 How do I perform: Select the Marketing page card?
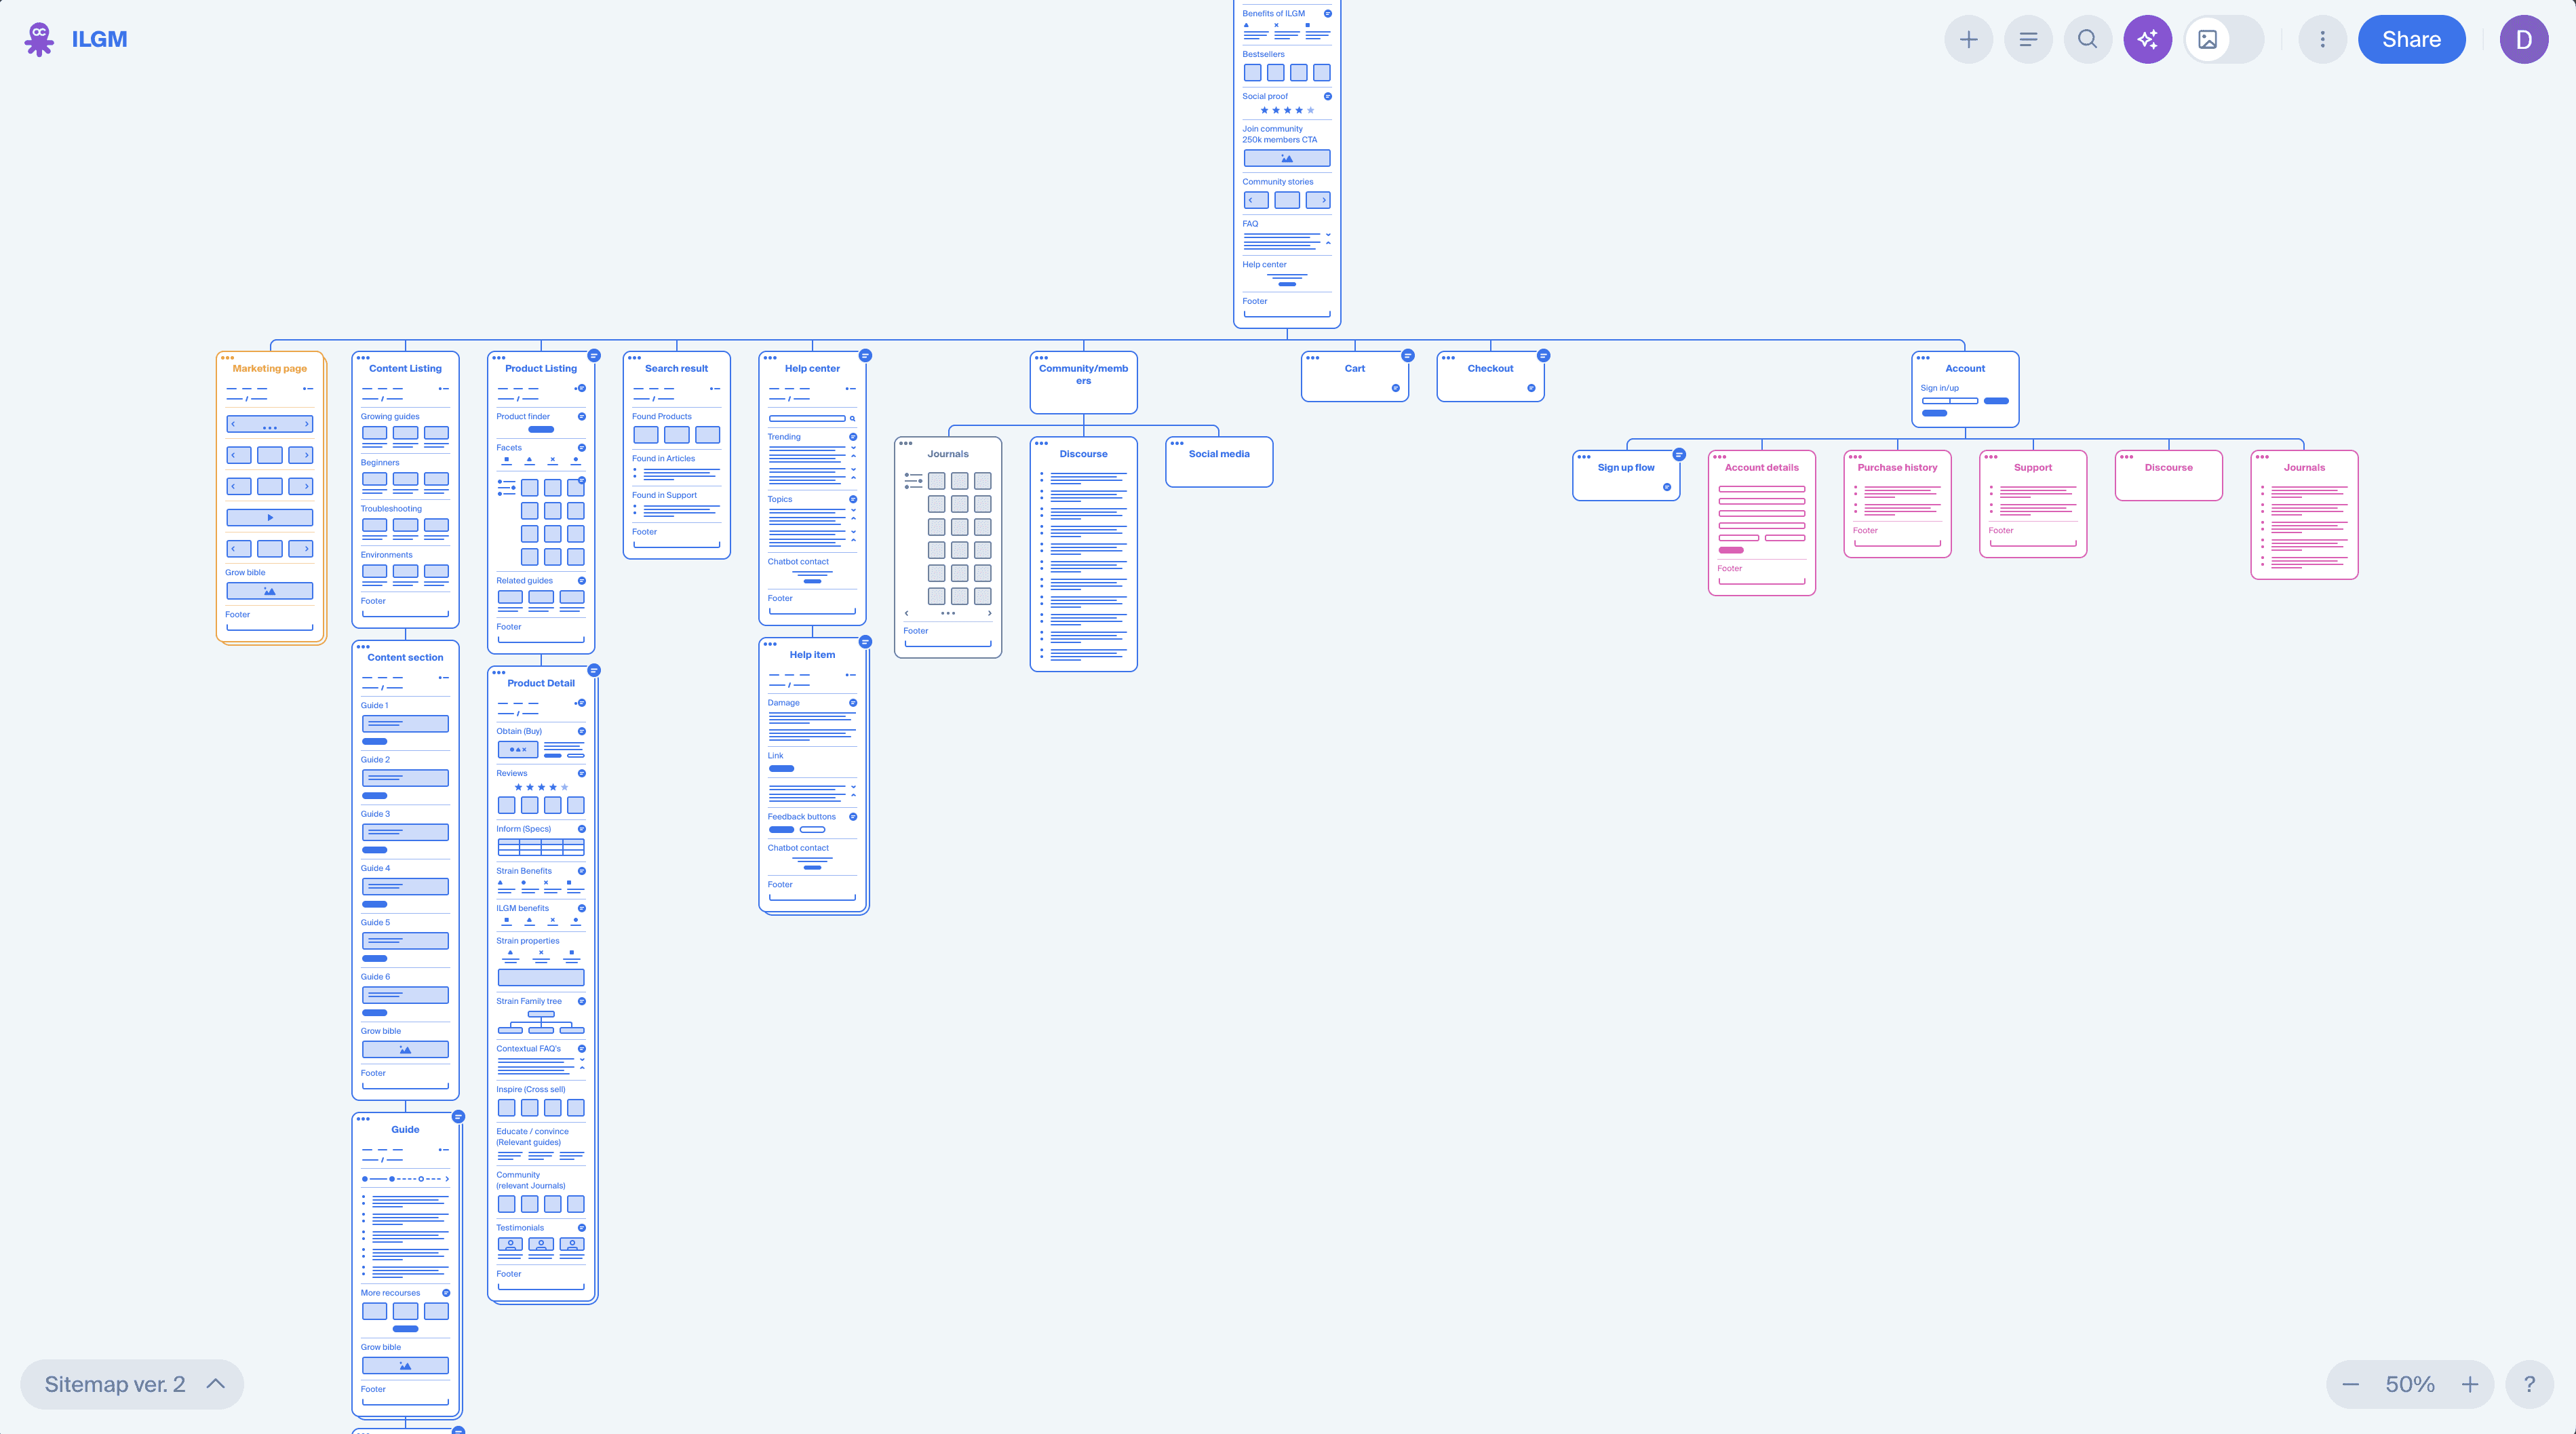pyautogui.click(x=270, y=368)
